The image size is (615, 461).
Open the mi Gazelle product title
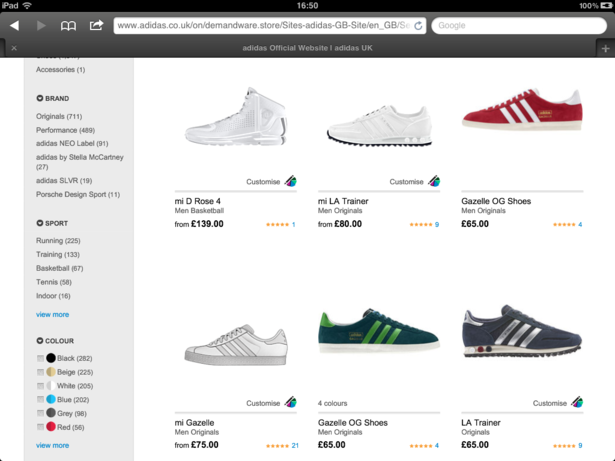pos(195,423)
